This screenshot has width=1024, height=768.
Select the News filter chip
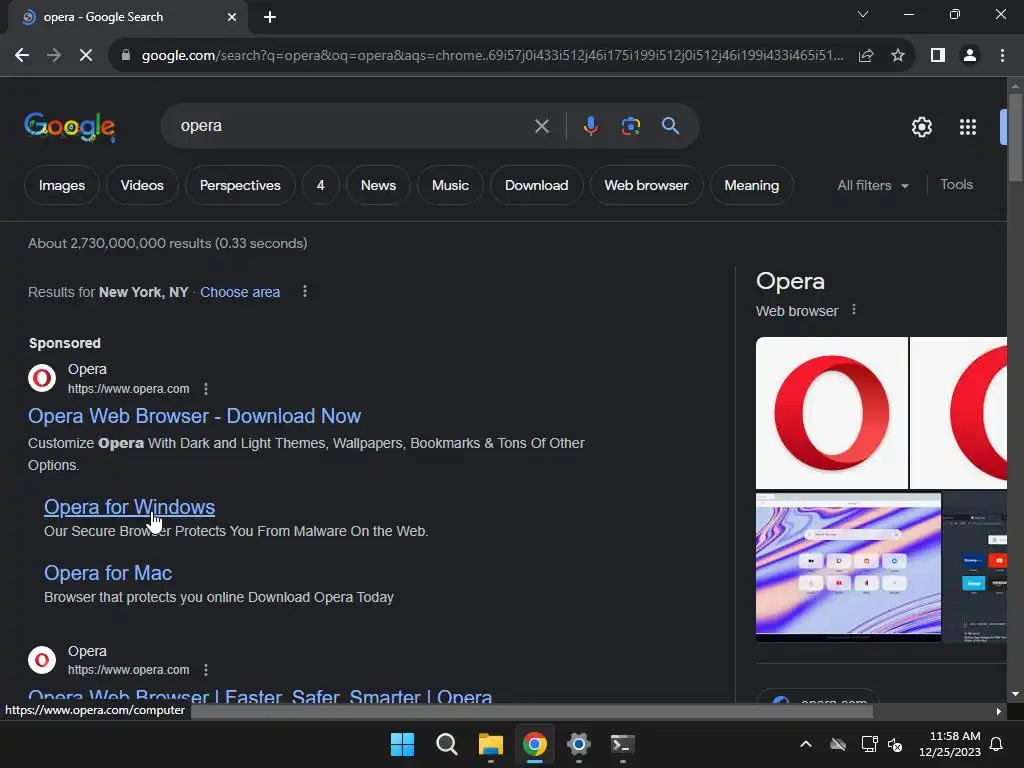pyautogui.click(x=378, y=185)
